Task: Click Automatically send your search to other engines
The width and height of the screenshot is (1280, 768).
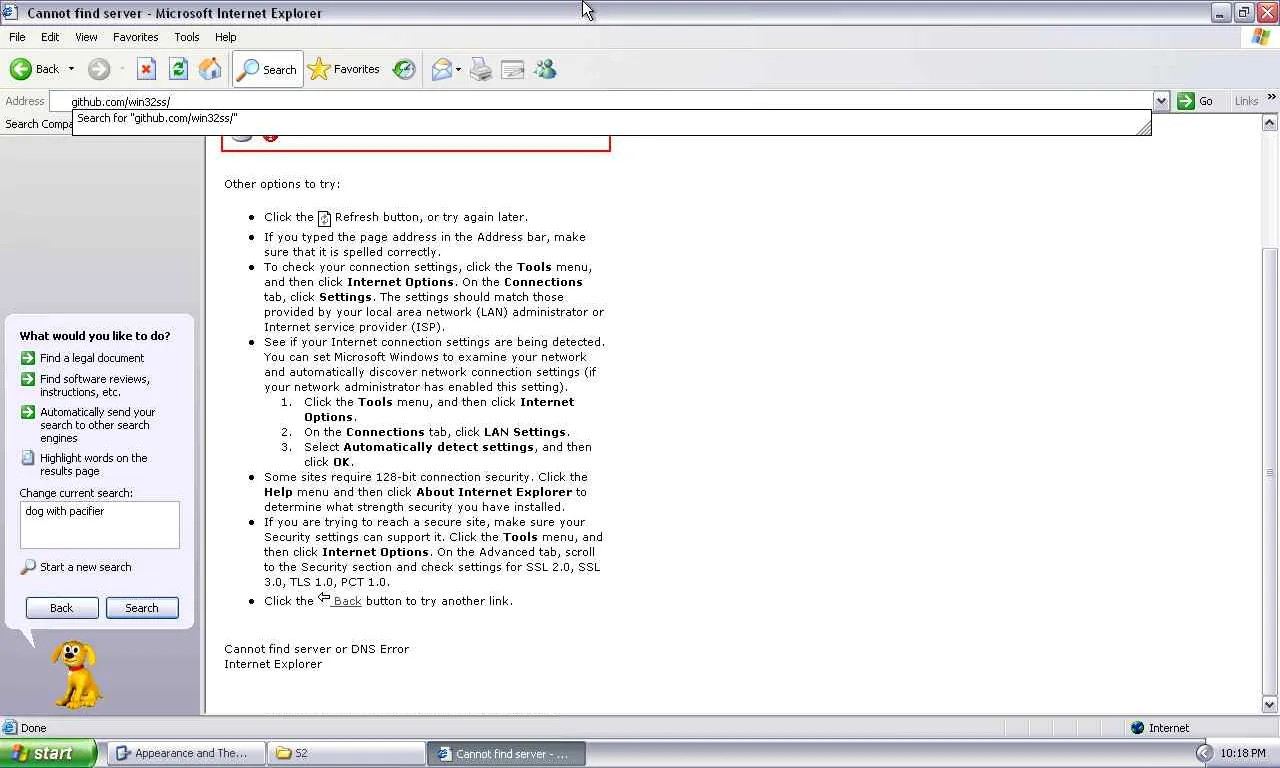Action: [x=98, y=425]
